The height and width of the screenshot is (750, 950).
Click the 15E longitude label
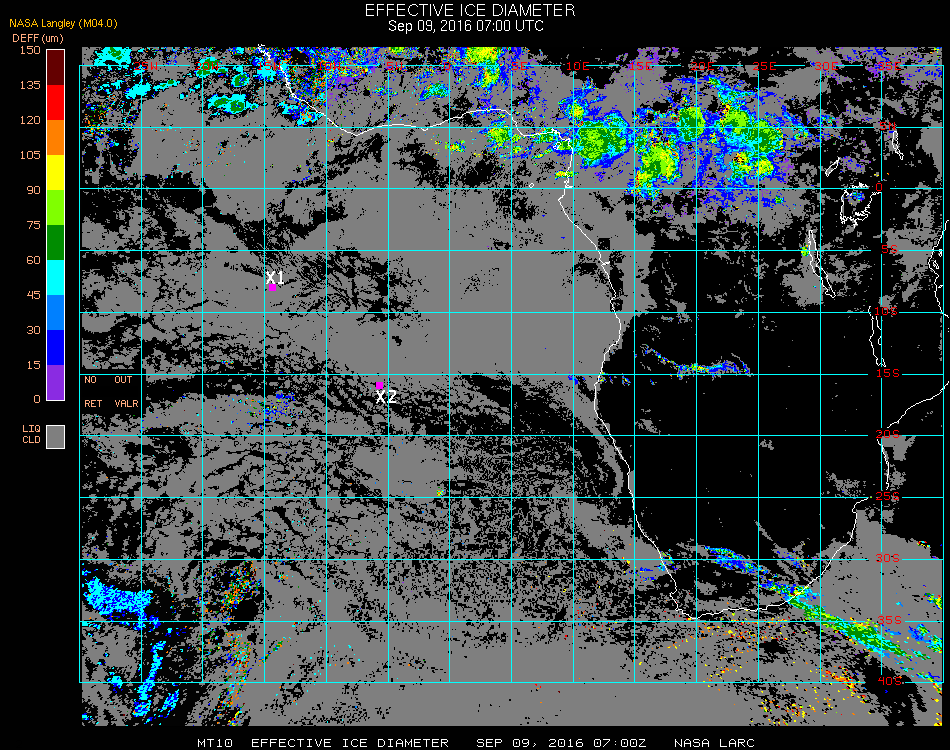click(x=640, y=66)
